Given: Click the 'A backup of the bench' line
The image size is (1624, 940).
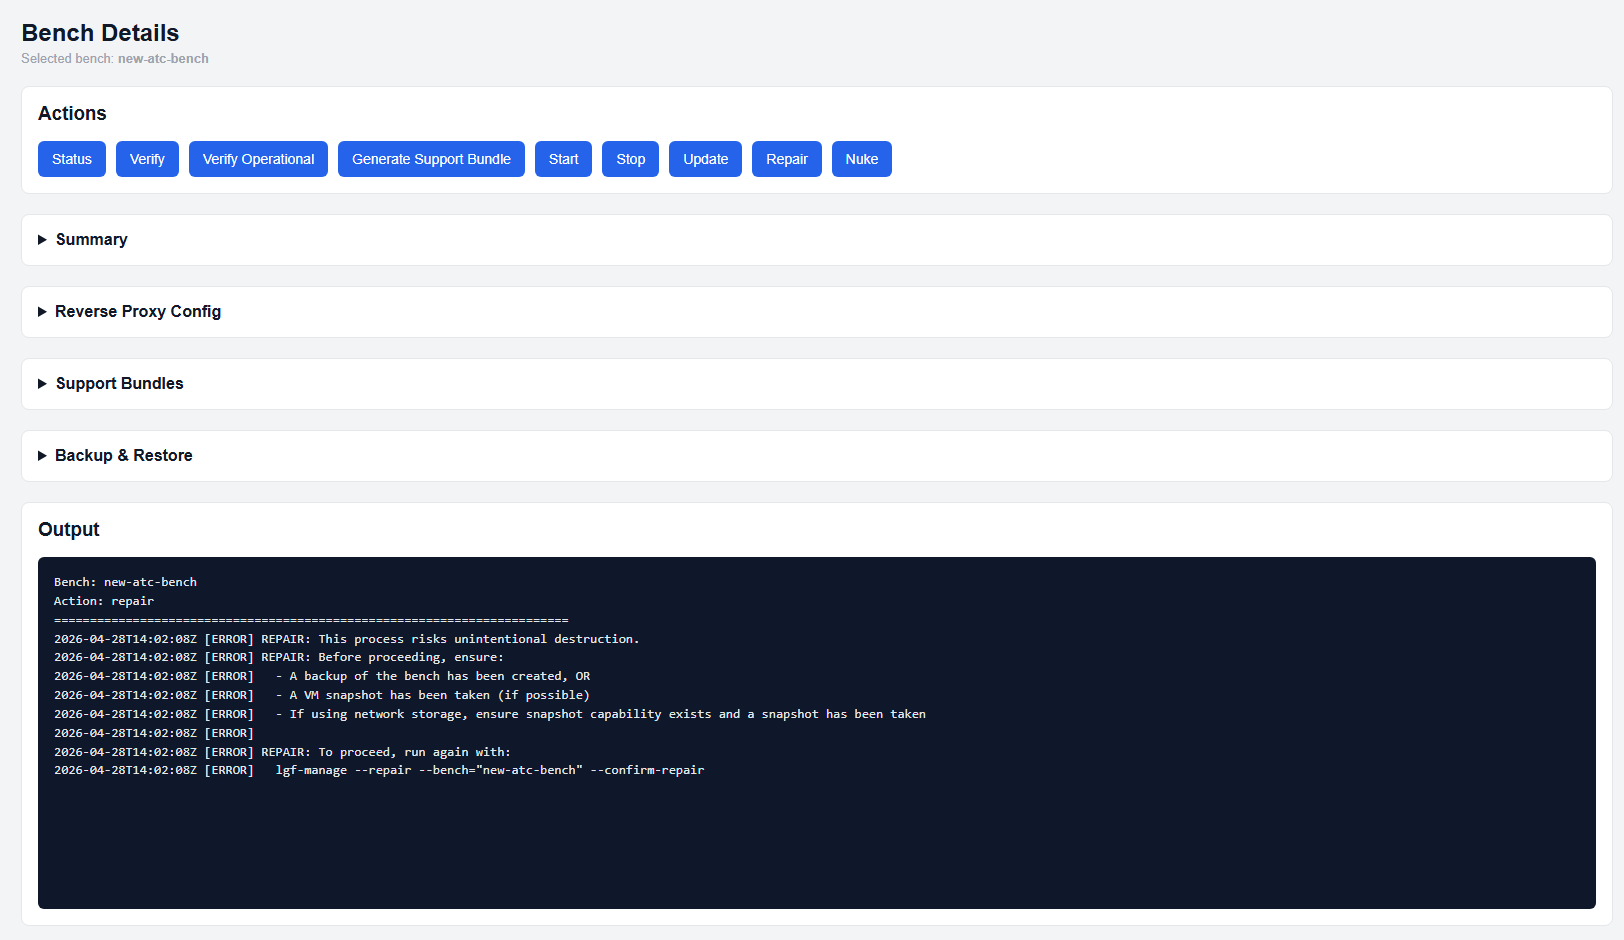Looking at the screenshot, I should [322, 676].
